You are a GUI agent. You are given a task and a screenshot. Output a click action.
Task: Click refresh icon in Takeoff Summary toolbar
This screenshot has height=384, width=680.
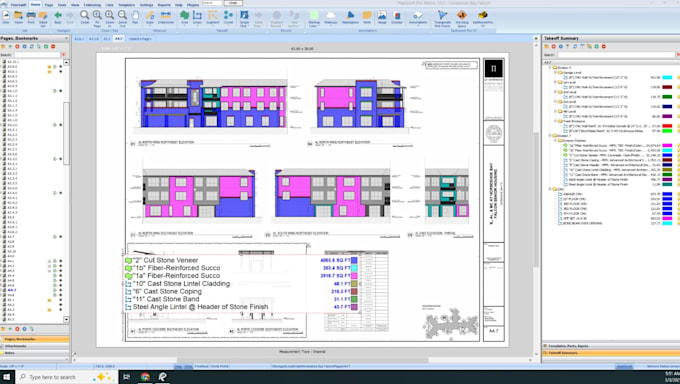[575, 46]
